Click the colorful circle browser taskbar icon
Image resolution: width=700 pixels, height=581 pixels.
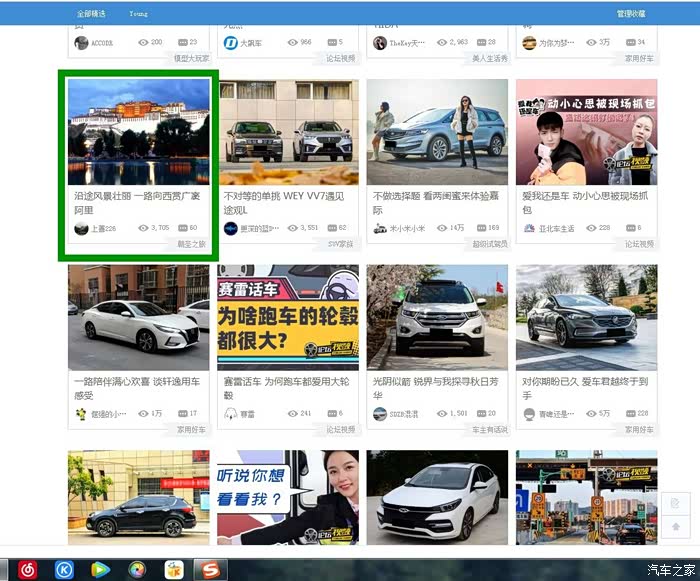coord(137,569)
